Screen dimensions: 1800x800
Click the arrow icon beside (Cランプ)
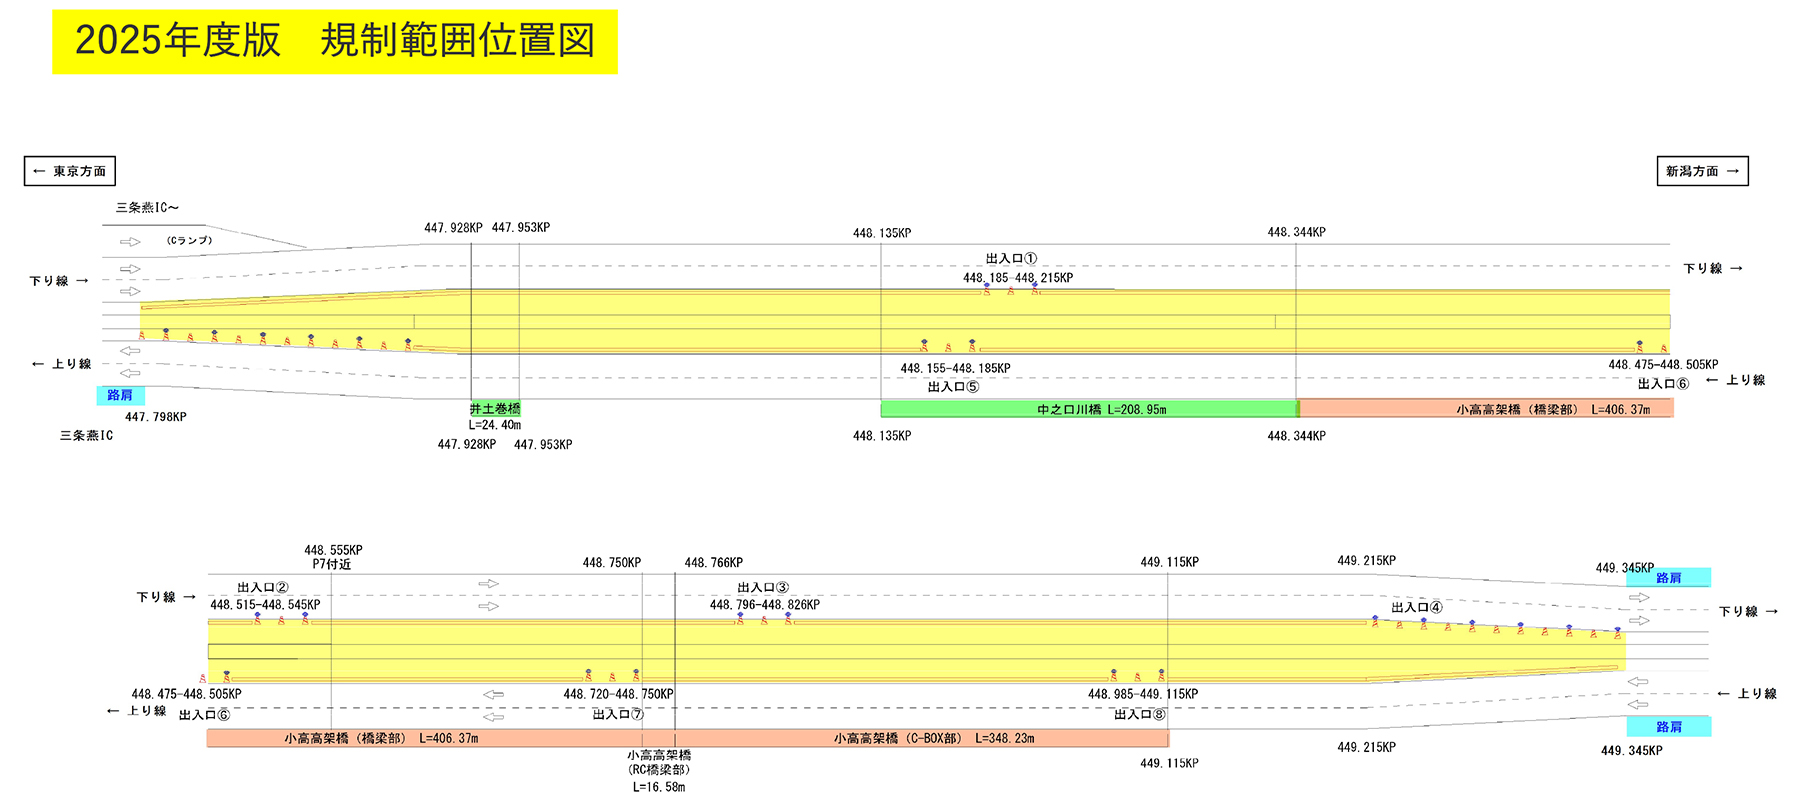coord(130,242)
